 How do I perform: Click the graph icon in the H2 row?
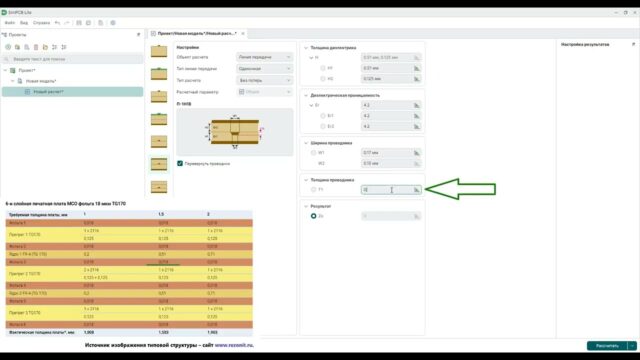coord(416,79)
